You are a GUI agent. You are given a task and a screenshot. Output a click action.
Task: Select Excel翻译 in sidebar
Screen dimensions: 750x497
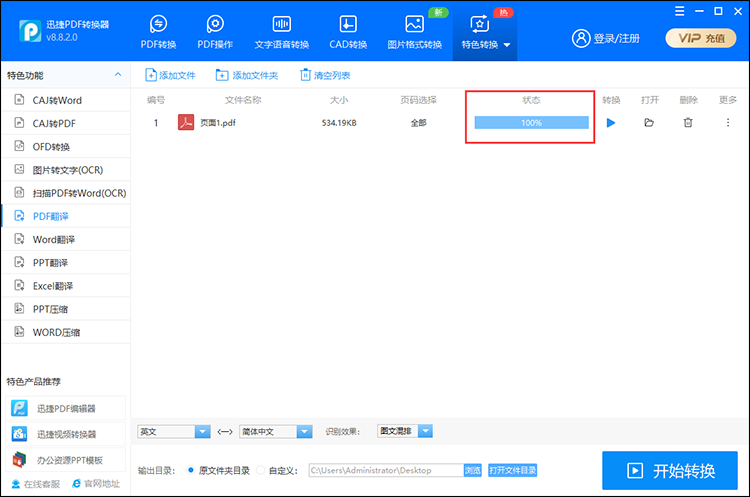[66, 286]
